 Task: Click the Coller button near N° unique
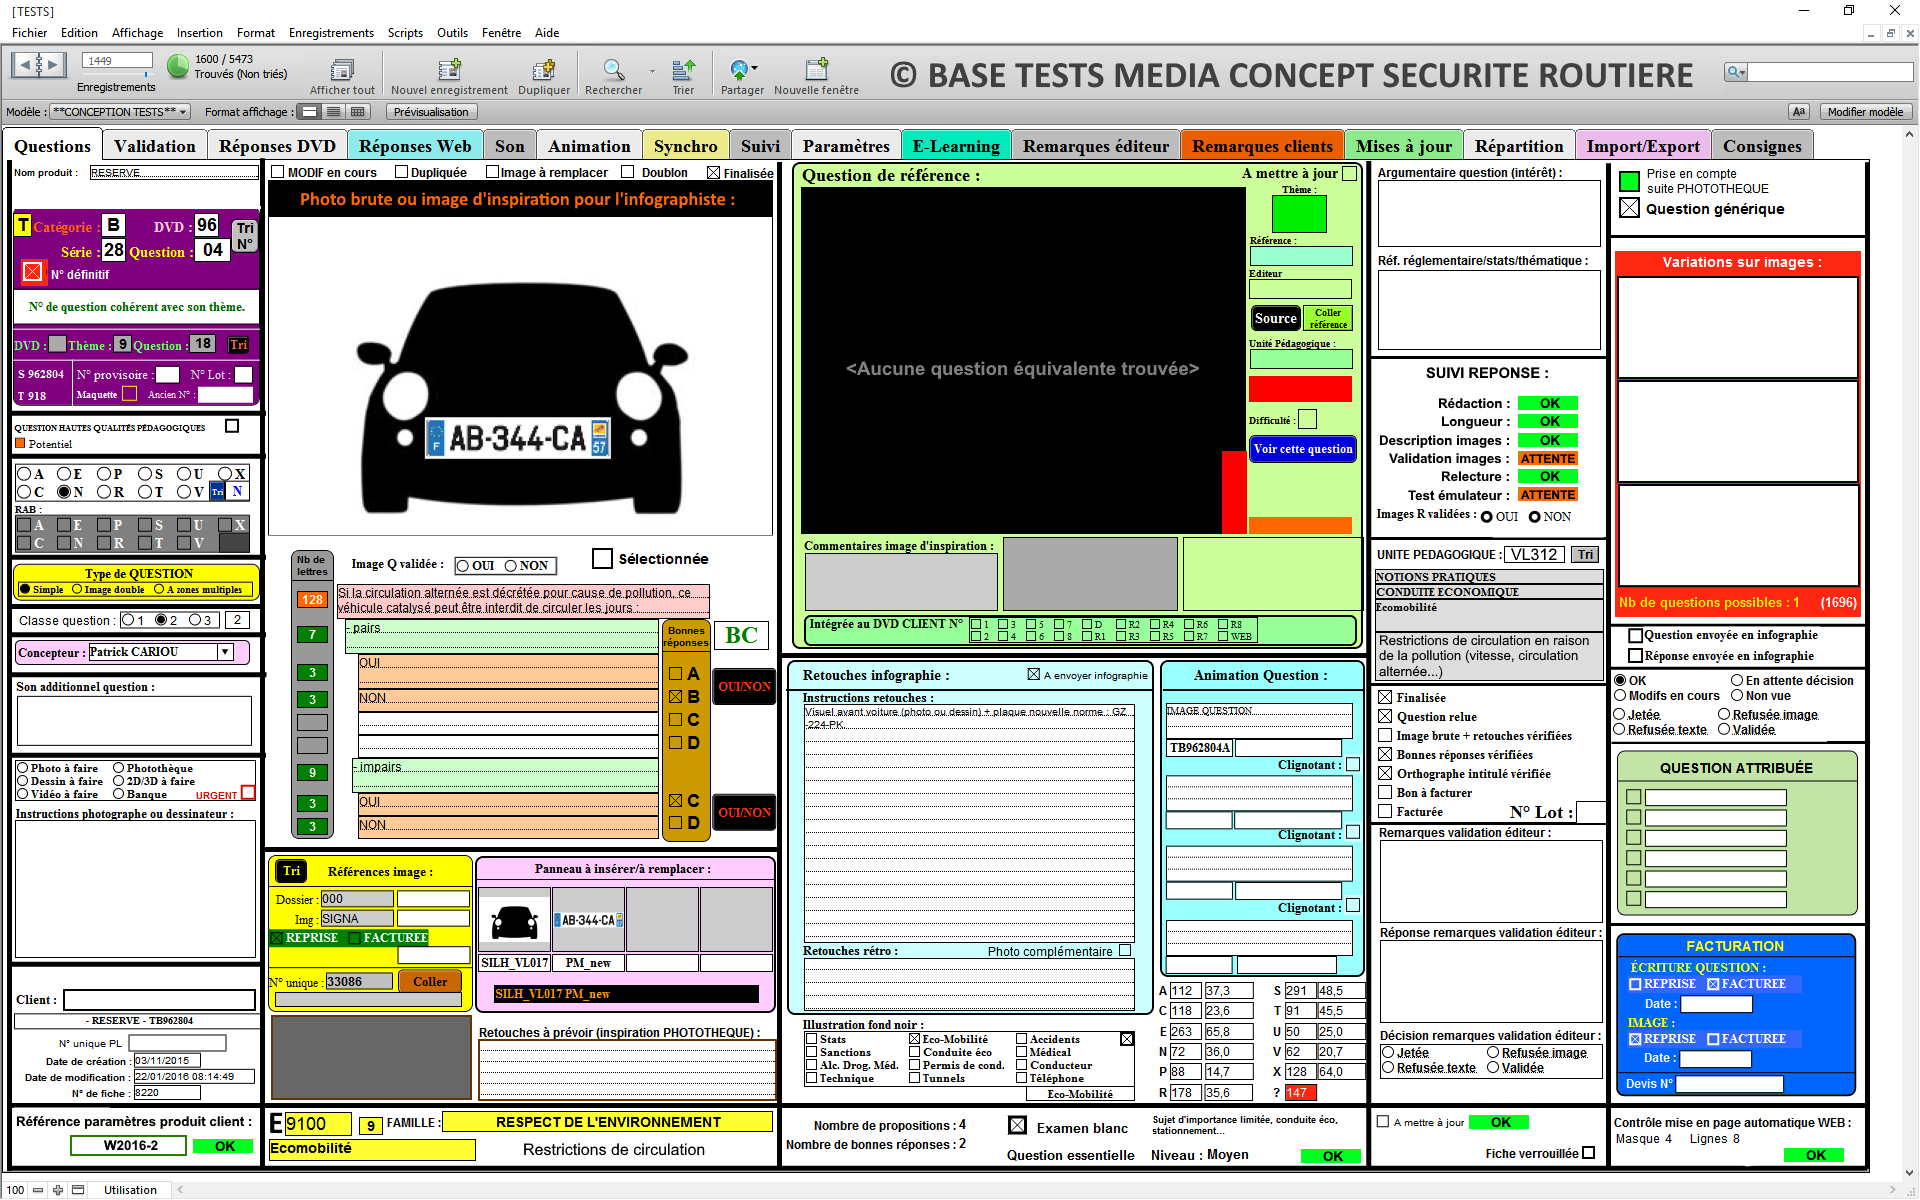tap(430, 982)
